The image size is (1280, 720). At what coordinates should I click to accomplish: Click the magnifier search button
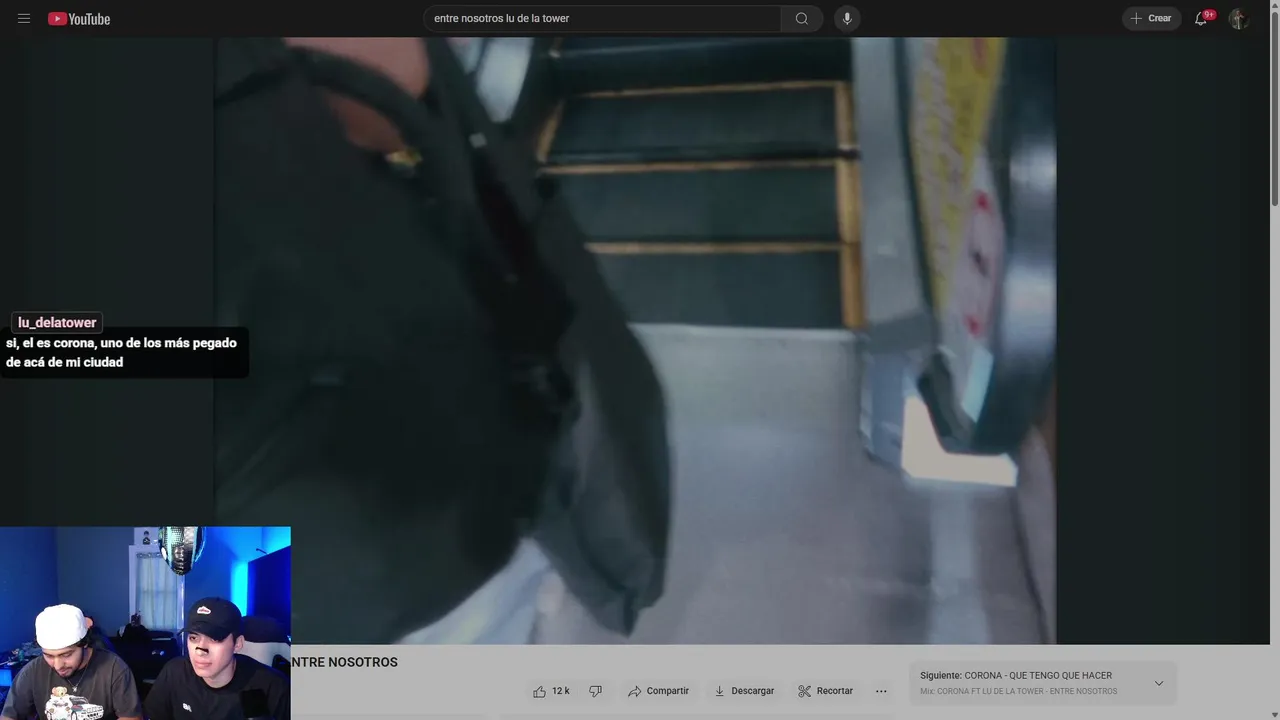tap(802, 18)
